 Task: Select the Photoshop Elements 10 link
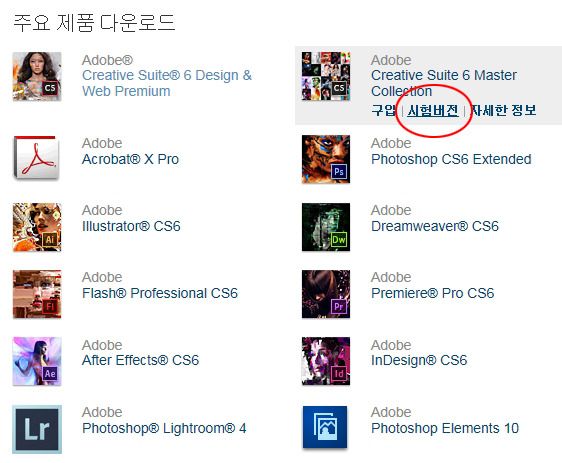click(x=445, y=428)
